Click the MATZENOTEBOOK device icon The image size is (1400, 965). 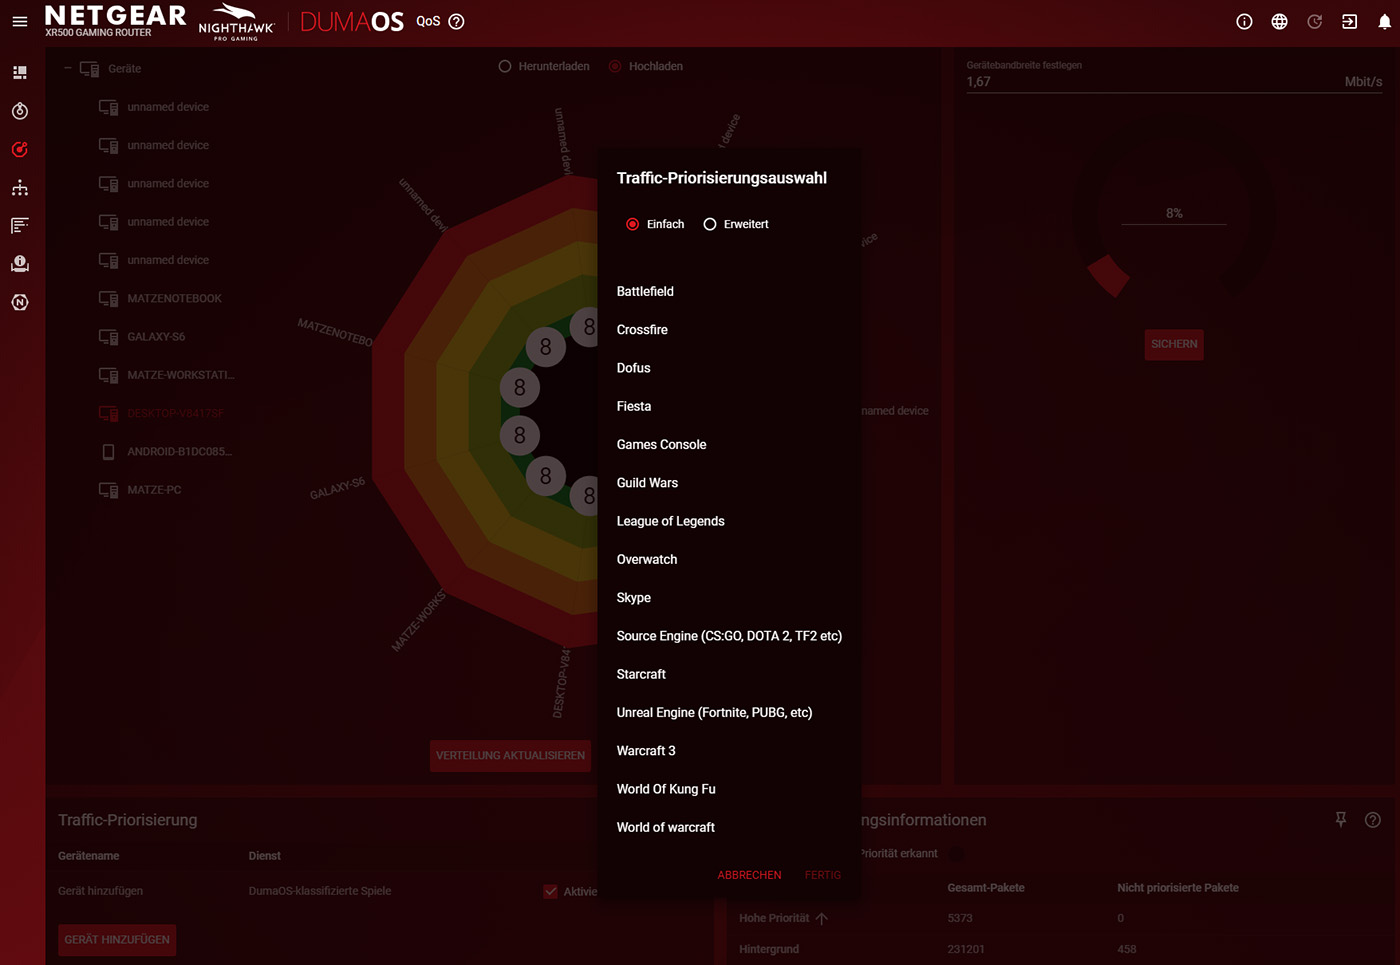pyautogui.click(x=109, y=299)
